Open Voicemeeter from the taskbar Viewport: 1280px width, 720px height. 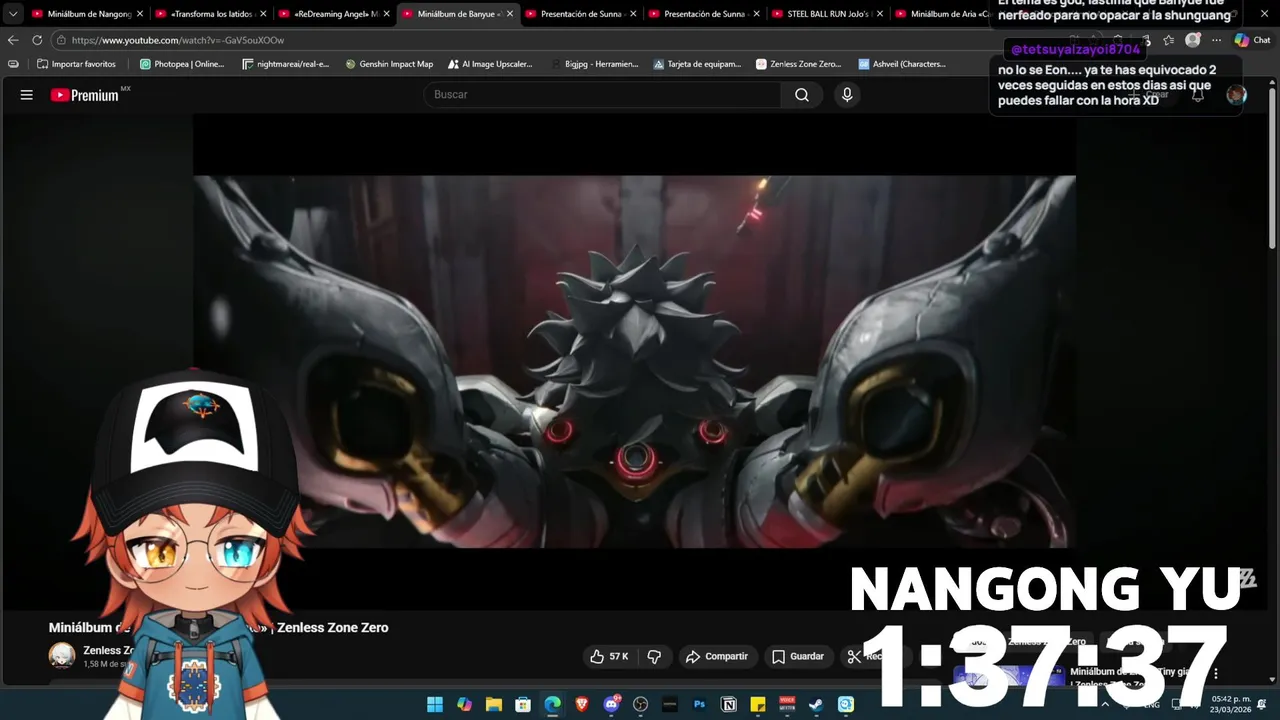[x=787, y=705]
